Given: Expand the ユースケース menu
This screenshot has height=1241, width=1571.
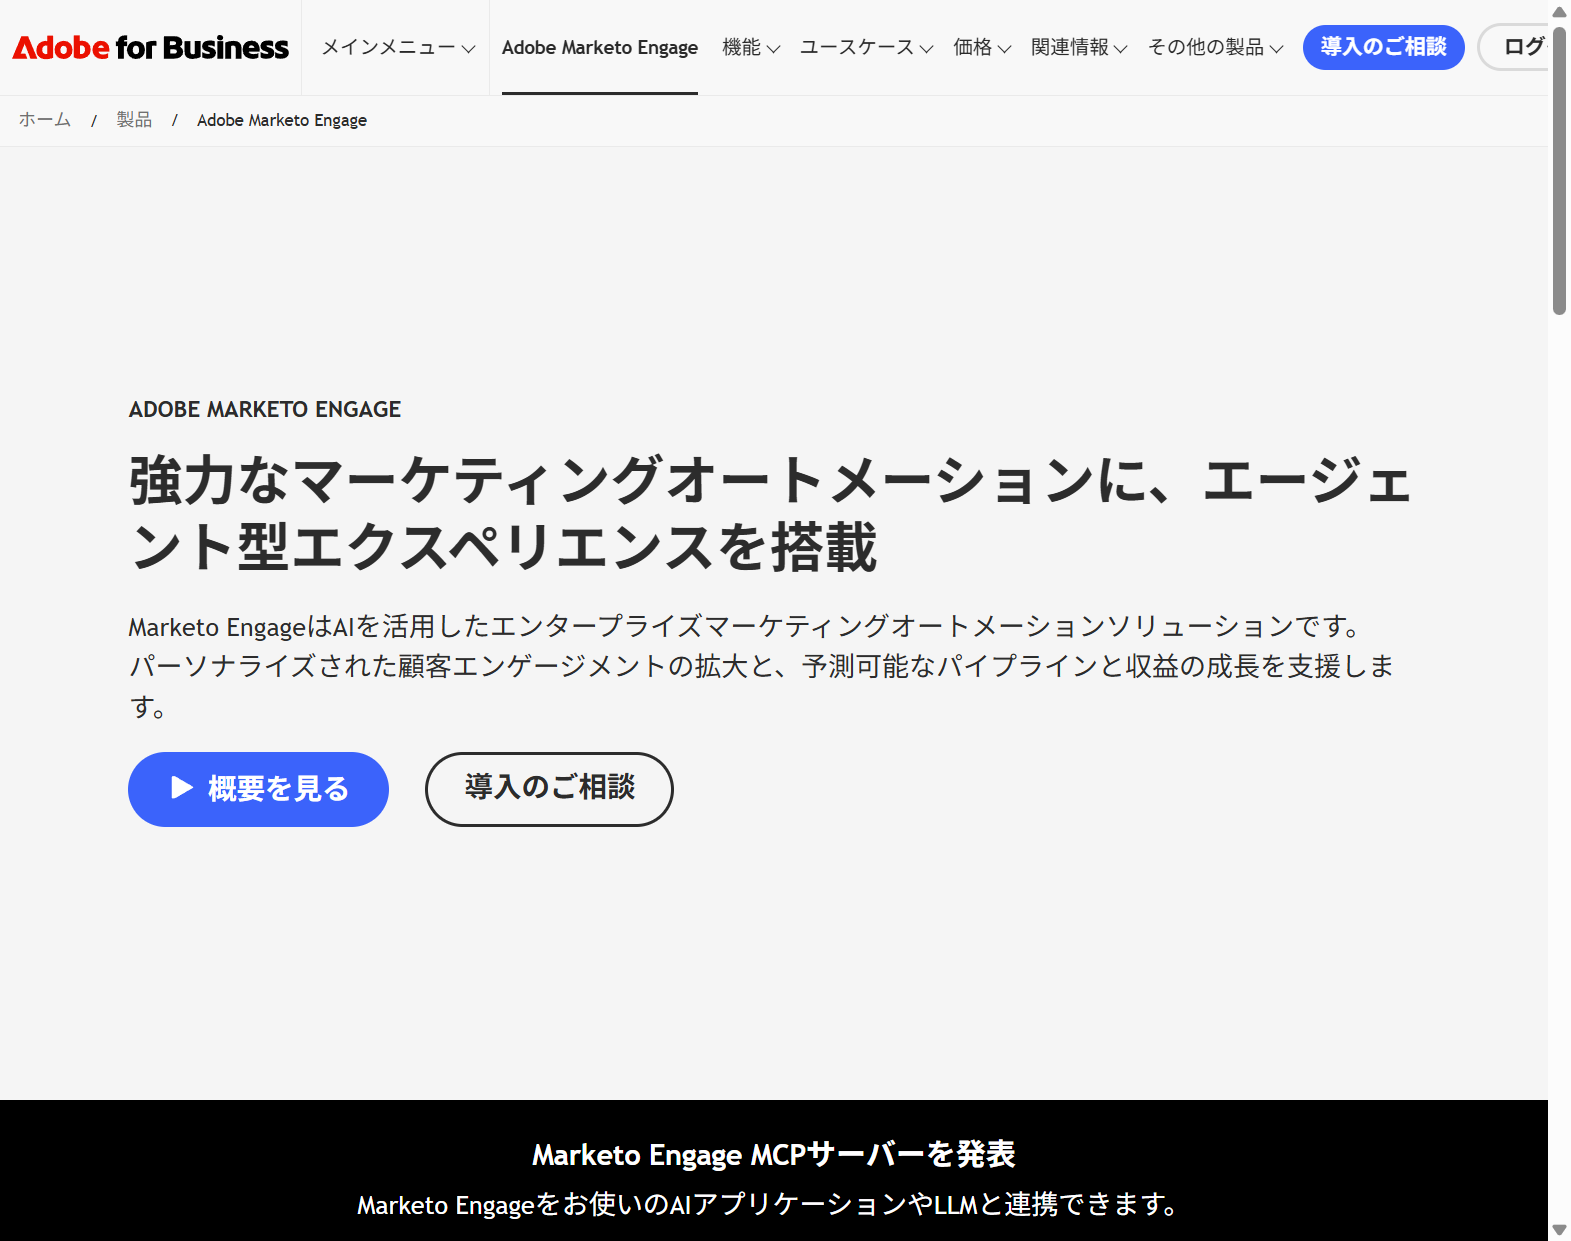Looking at the screenshot, I should (x=866, y=48).
